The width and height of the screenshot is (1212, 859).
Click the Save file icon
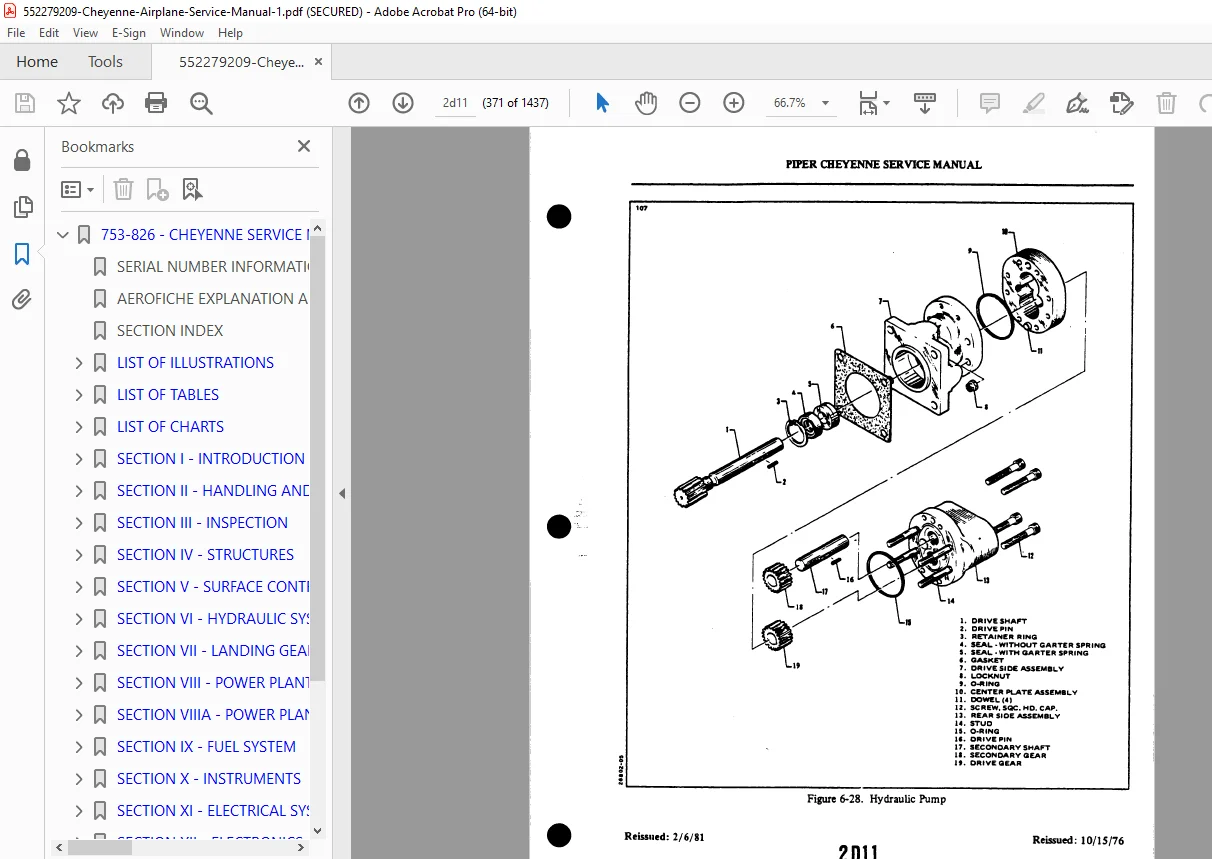point(25,103)
